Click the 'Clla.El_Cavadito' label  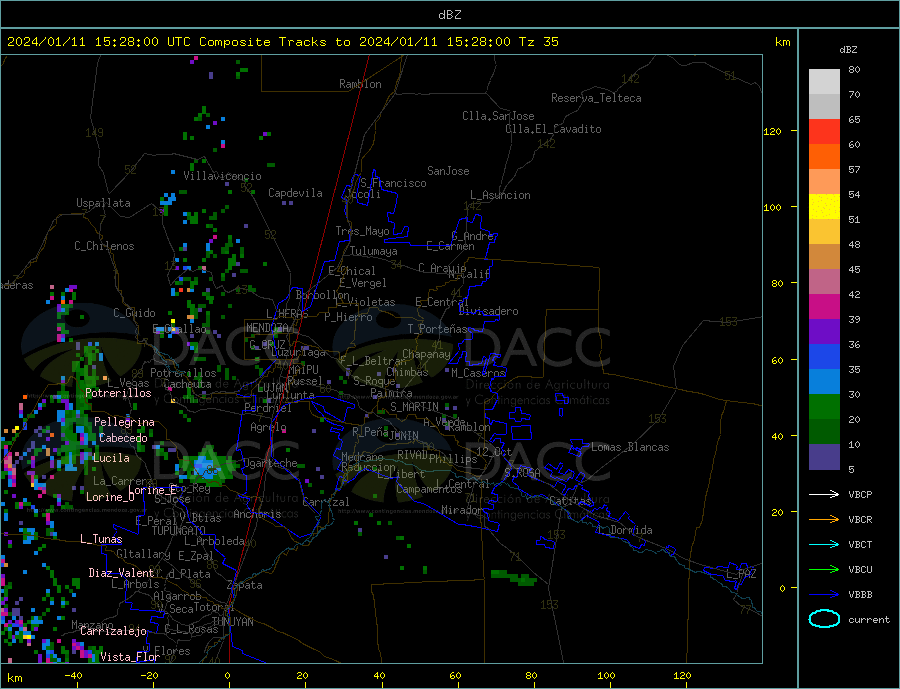(553, 129)
